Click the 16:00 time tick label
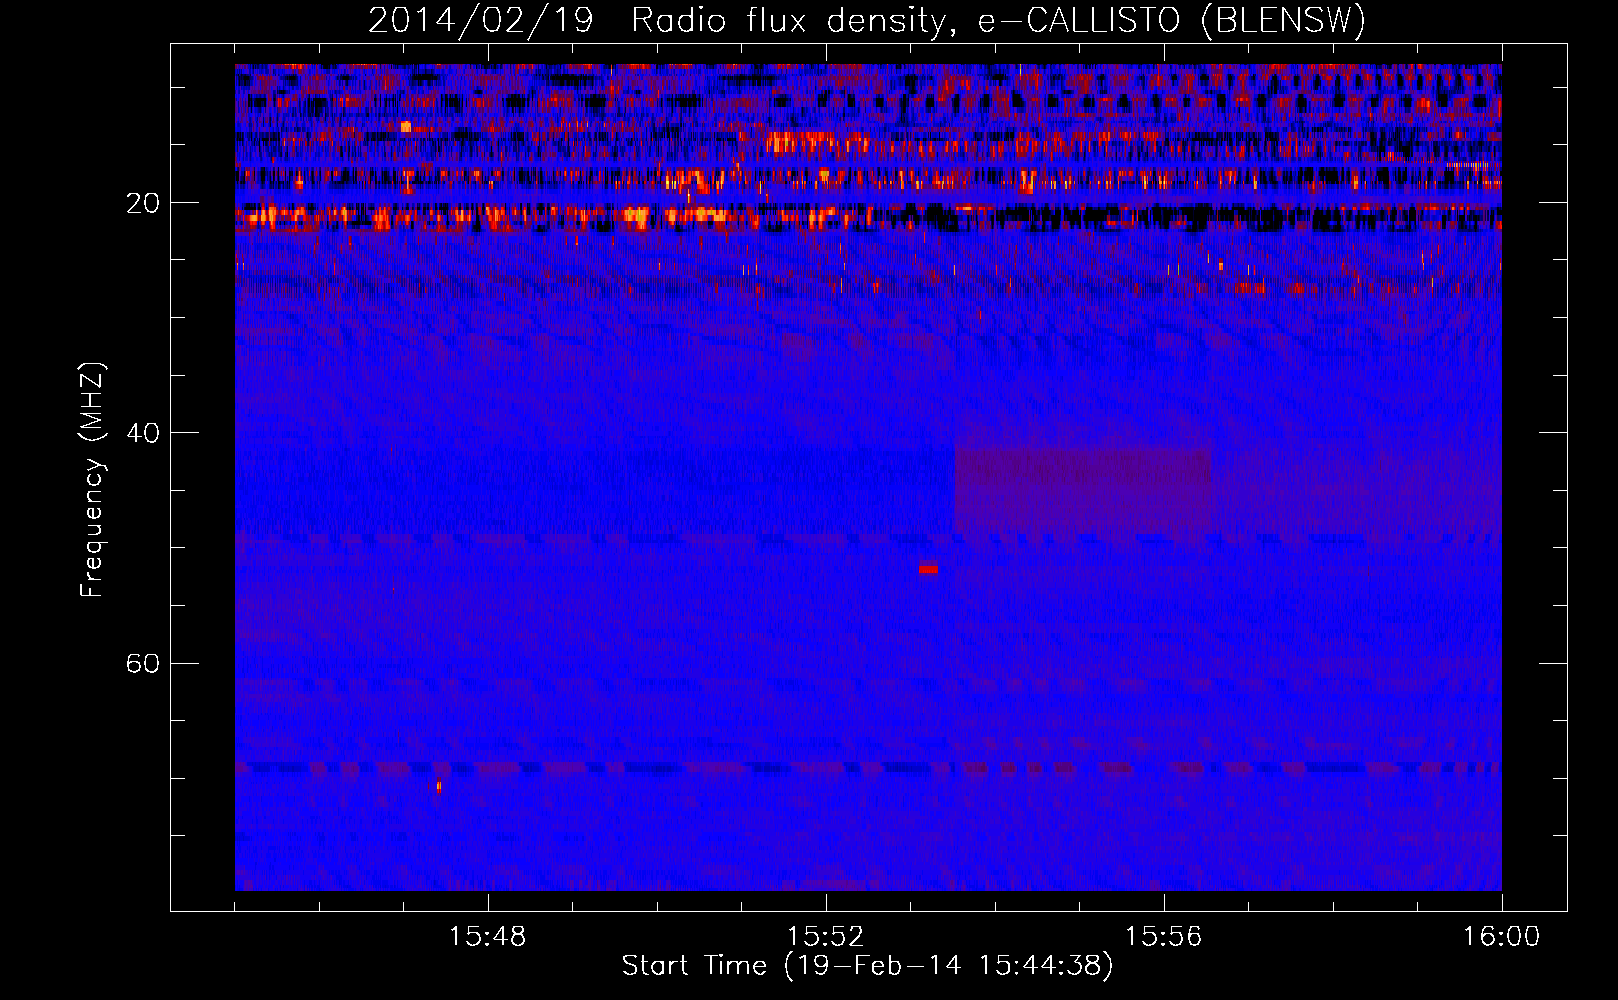The width and height of the screenshot is (1618, 1000). click(1501, 937)
